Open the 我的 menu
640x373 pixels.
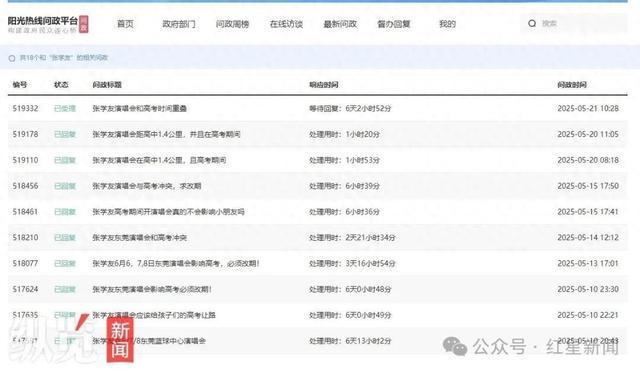[447, 24]
